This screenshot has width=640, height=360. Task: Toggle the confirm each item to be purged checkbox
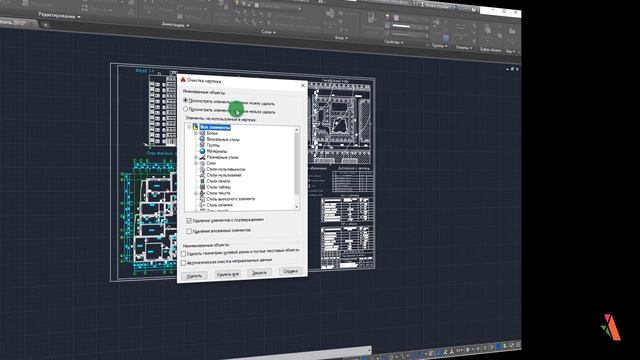pyautogui.click(x=189, y=221)
